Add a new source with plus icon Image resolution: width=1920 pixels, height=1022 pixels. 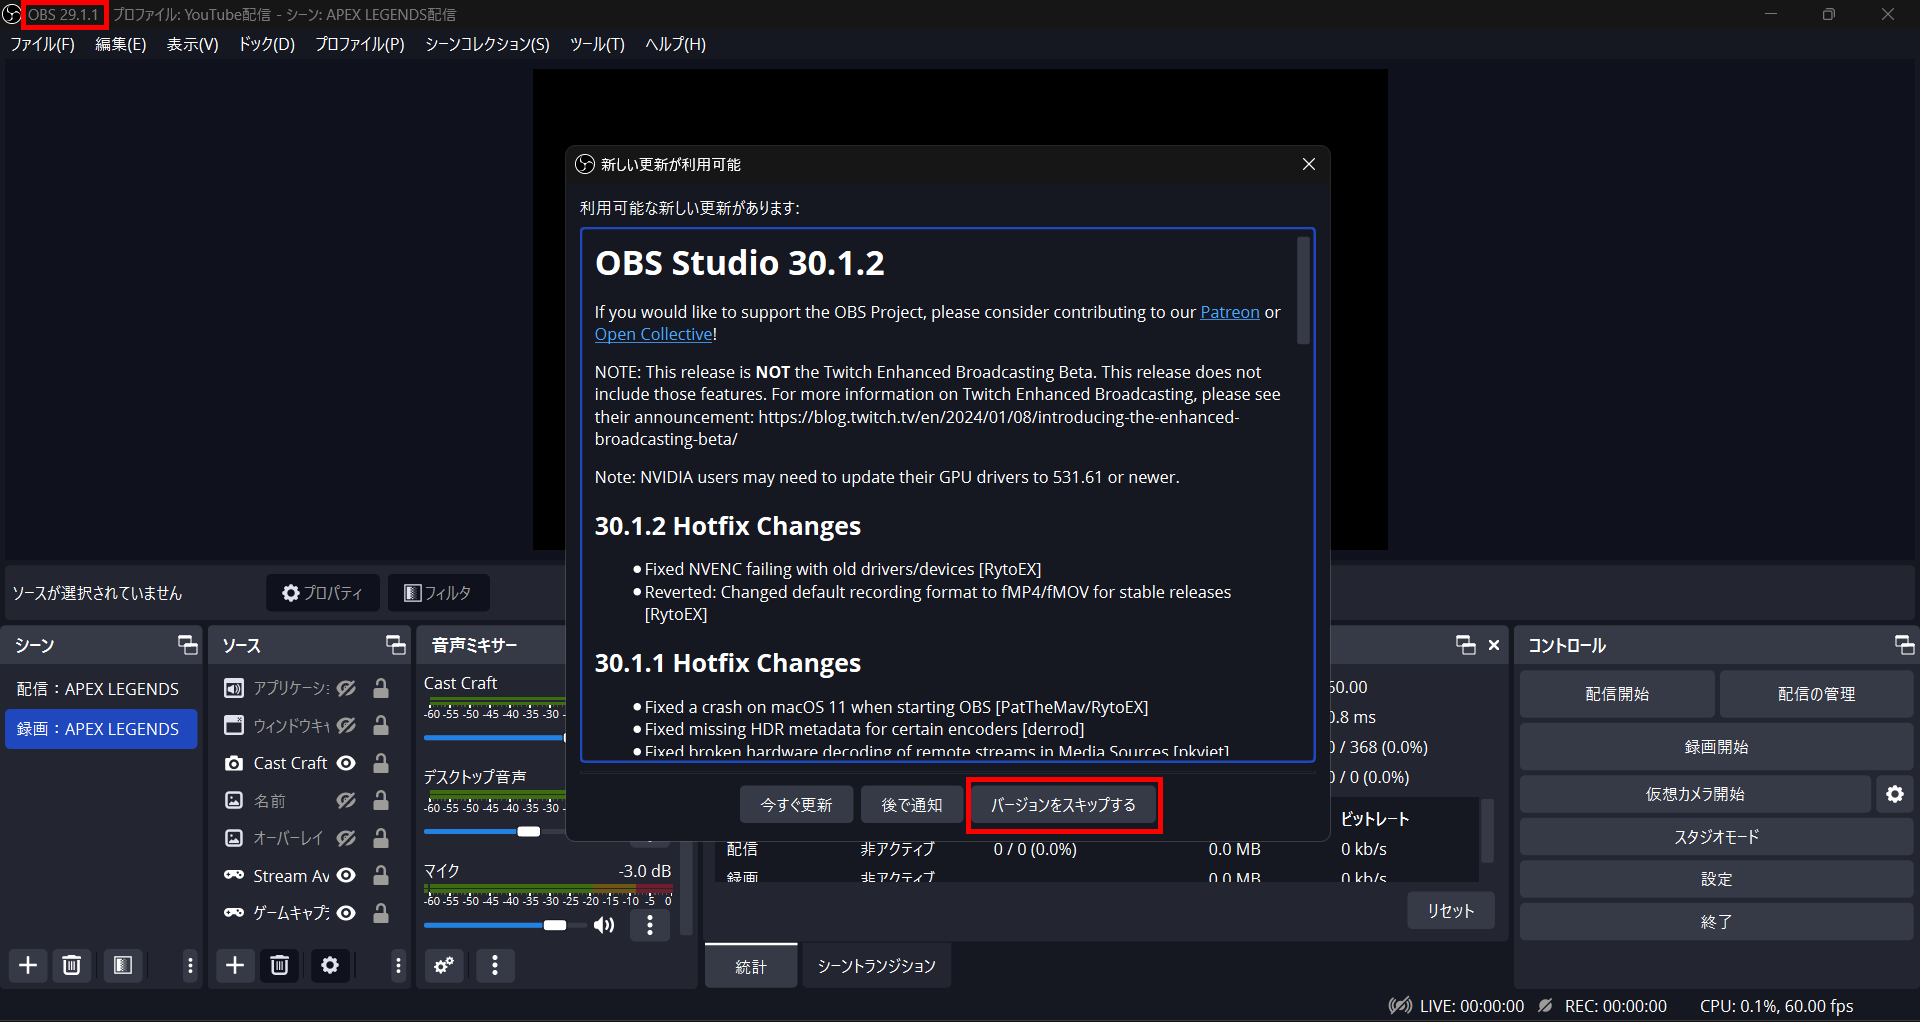coord(235,965)
